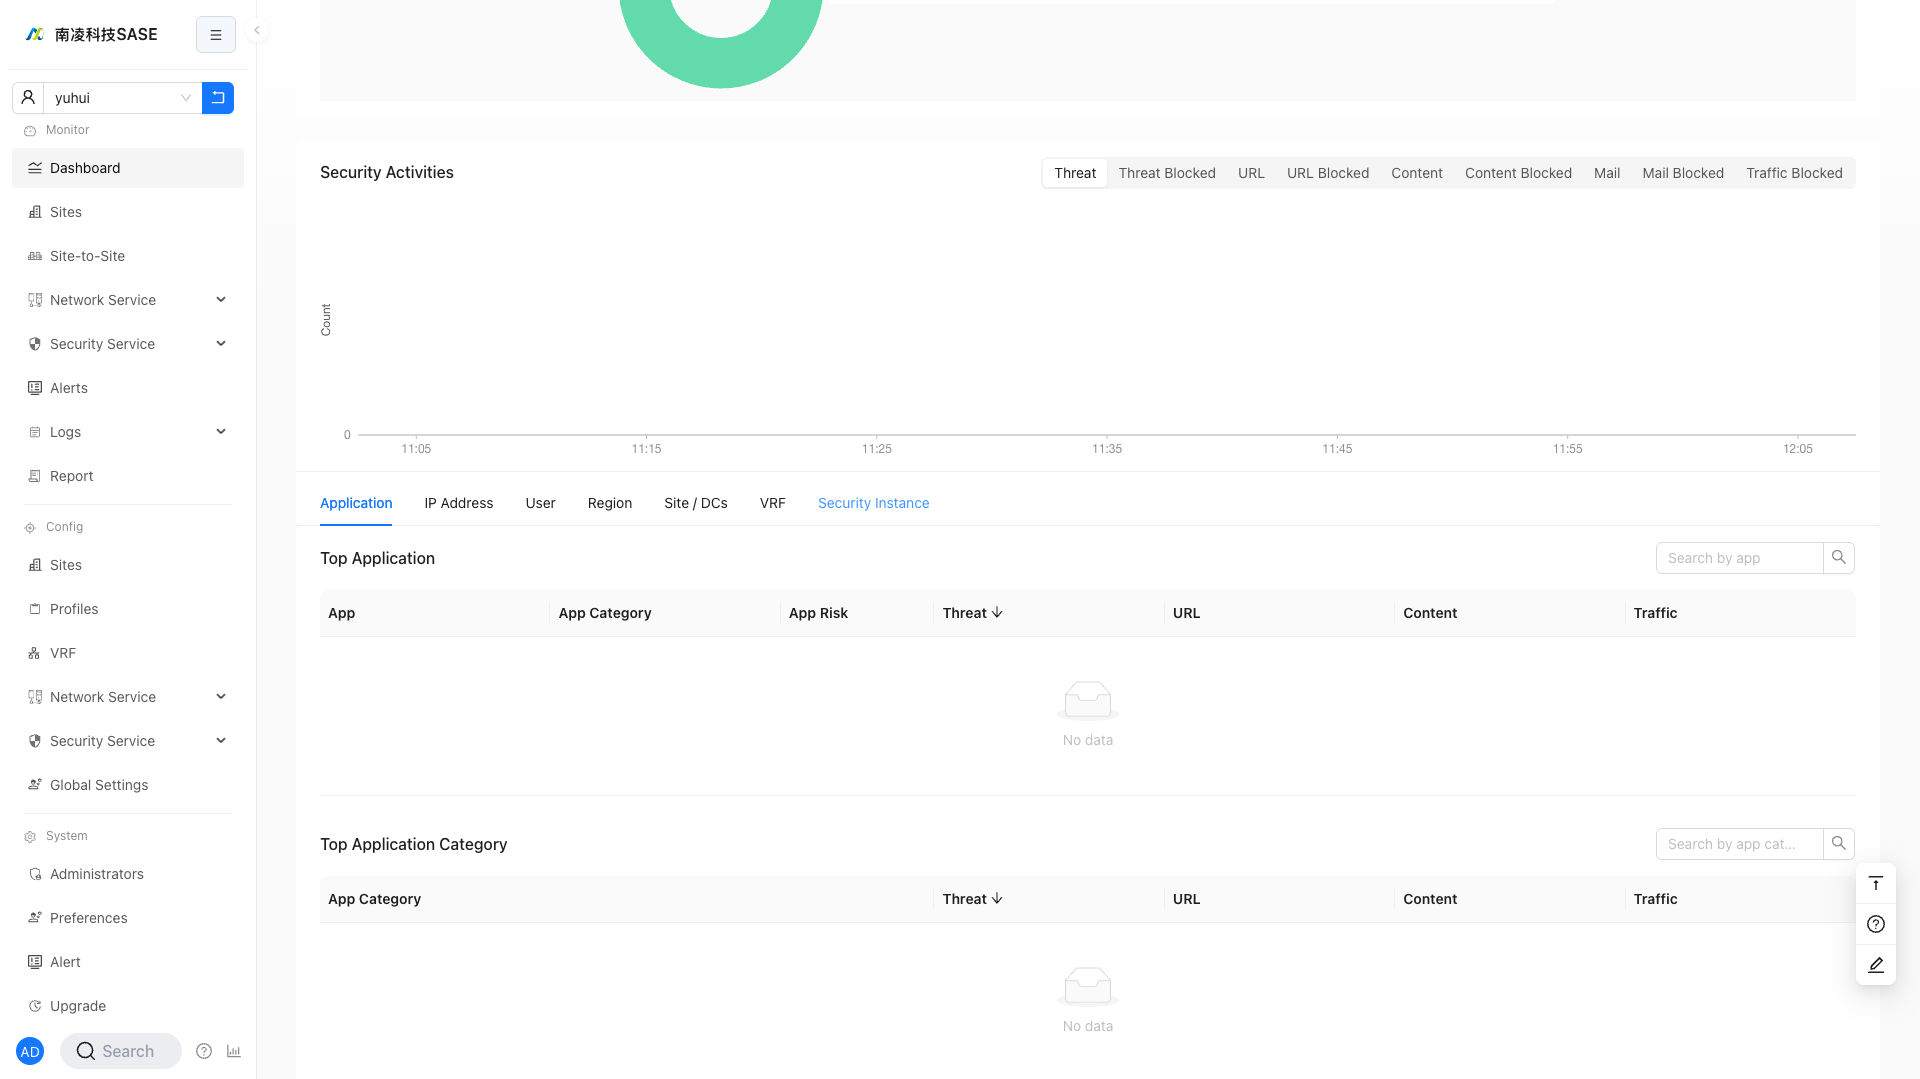
Task: Select the Content Blocked tab
Action: 1518,173
